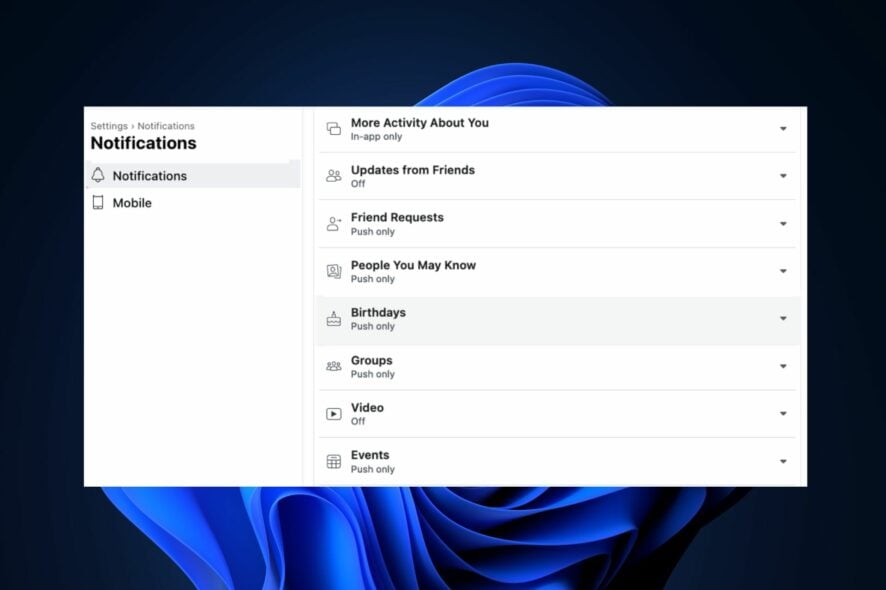Viewport: 886px width, 590px height.
Task: Click 'Push only' under Events
Action: tap(373, 469)
